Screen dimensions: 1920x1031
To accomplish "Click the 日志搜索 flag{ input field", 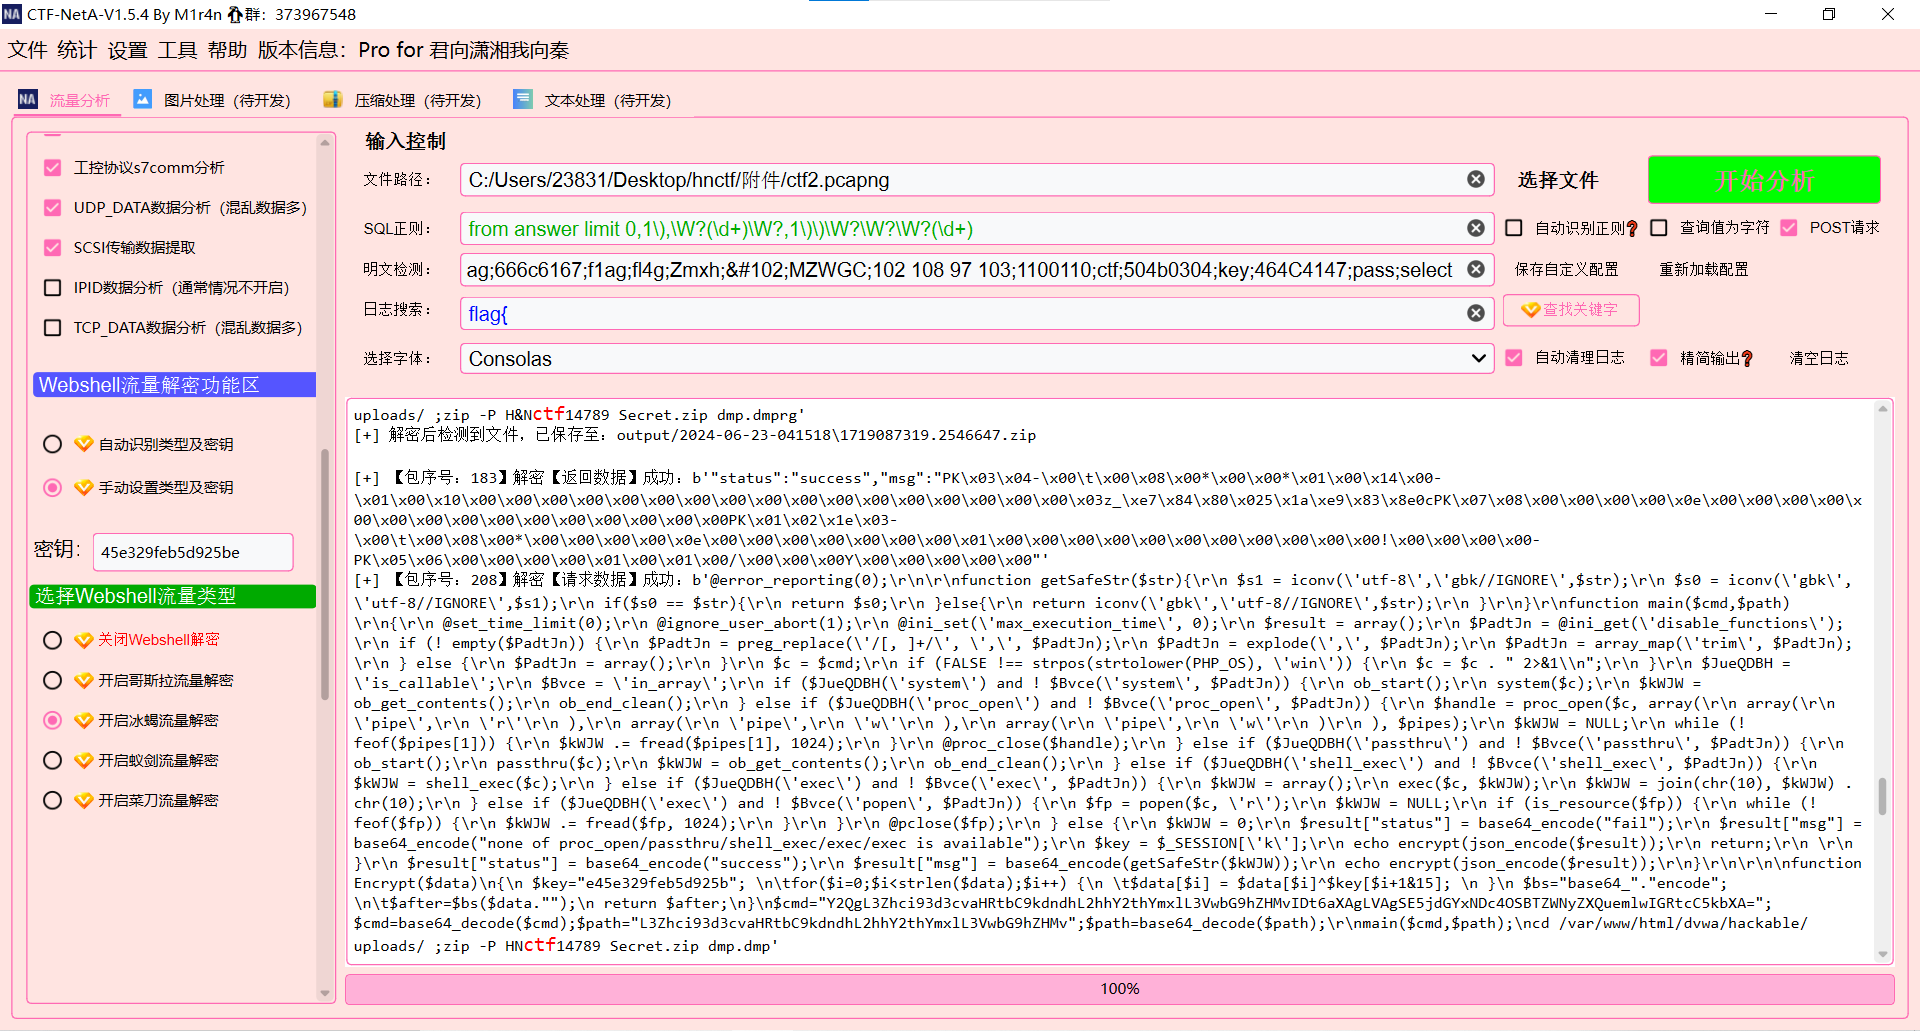I will 976,313.
